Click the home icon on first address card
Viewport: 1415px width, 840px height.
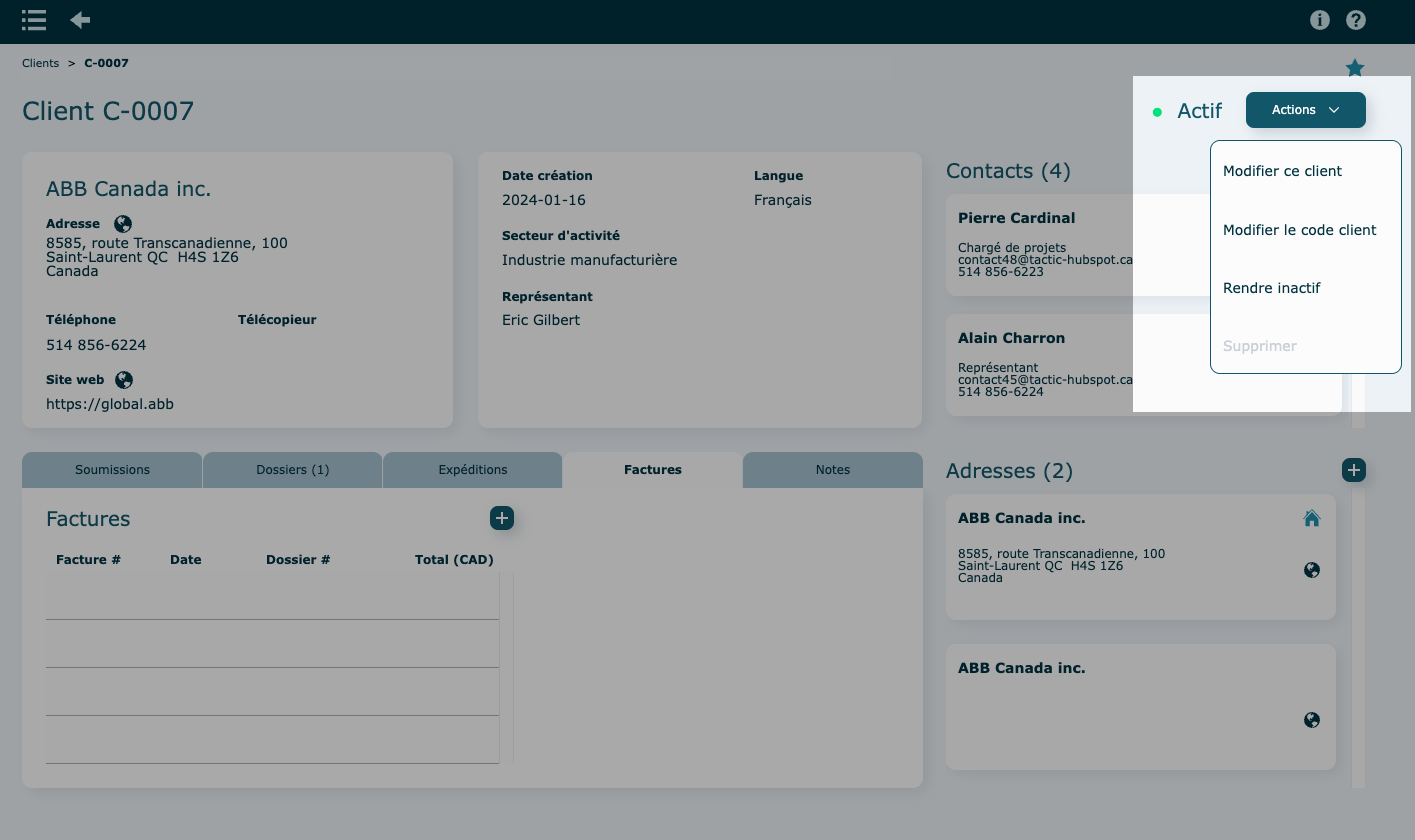click(x=1312, y=518)
